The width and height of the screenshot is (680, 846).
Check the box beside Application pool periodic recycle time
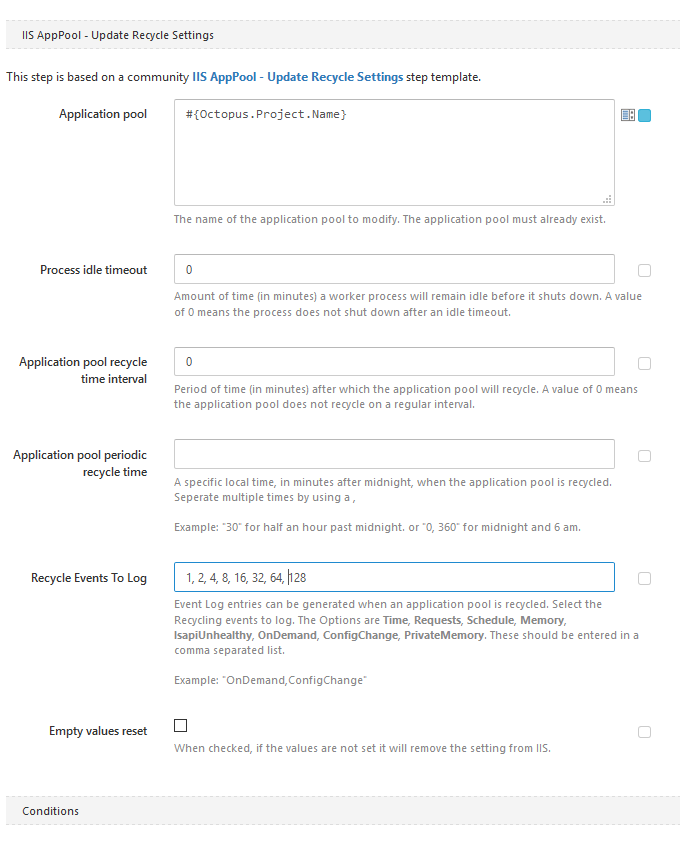(644, 454)
